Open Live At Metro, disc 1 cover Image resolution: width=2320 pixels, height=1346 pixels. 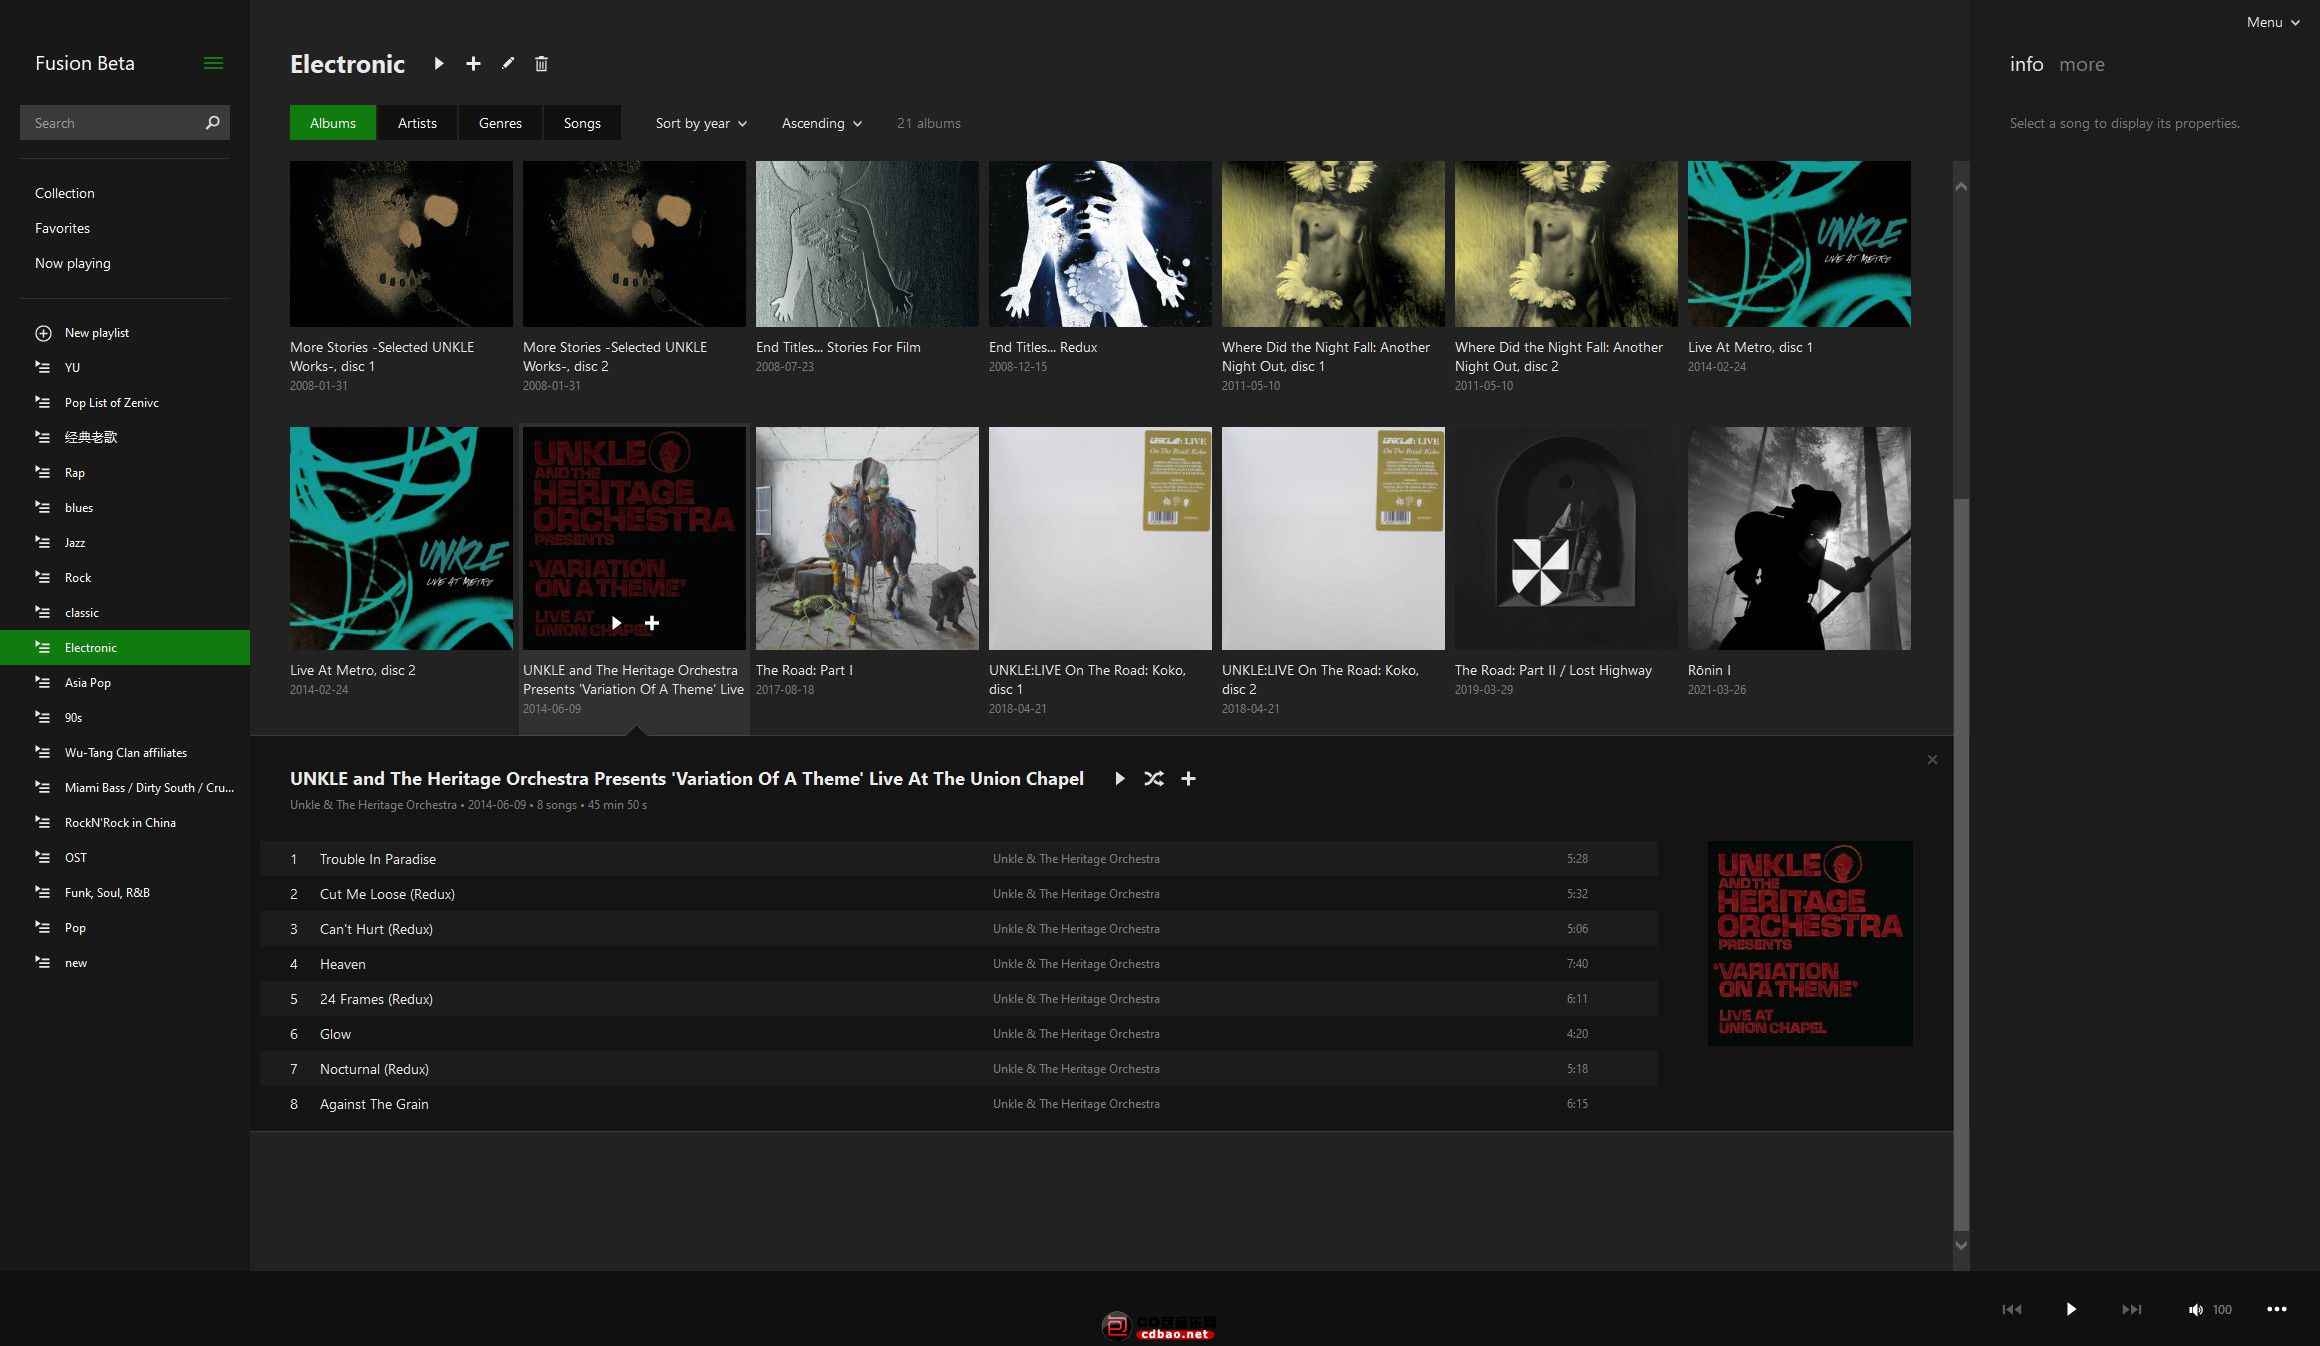pyautogui.click(x=1799, y=244)
